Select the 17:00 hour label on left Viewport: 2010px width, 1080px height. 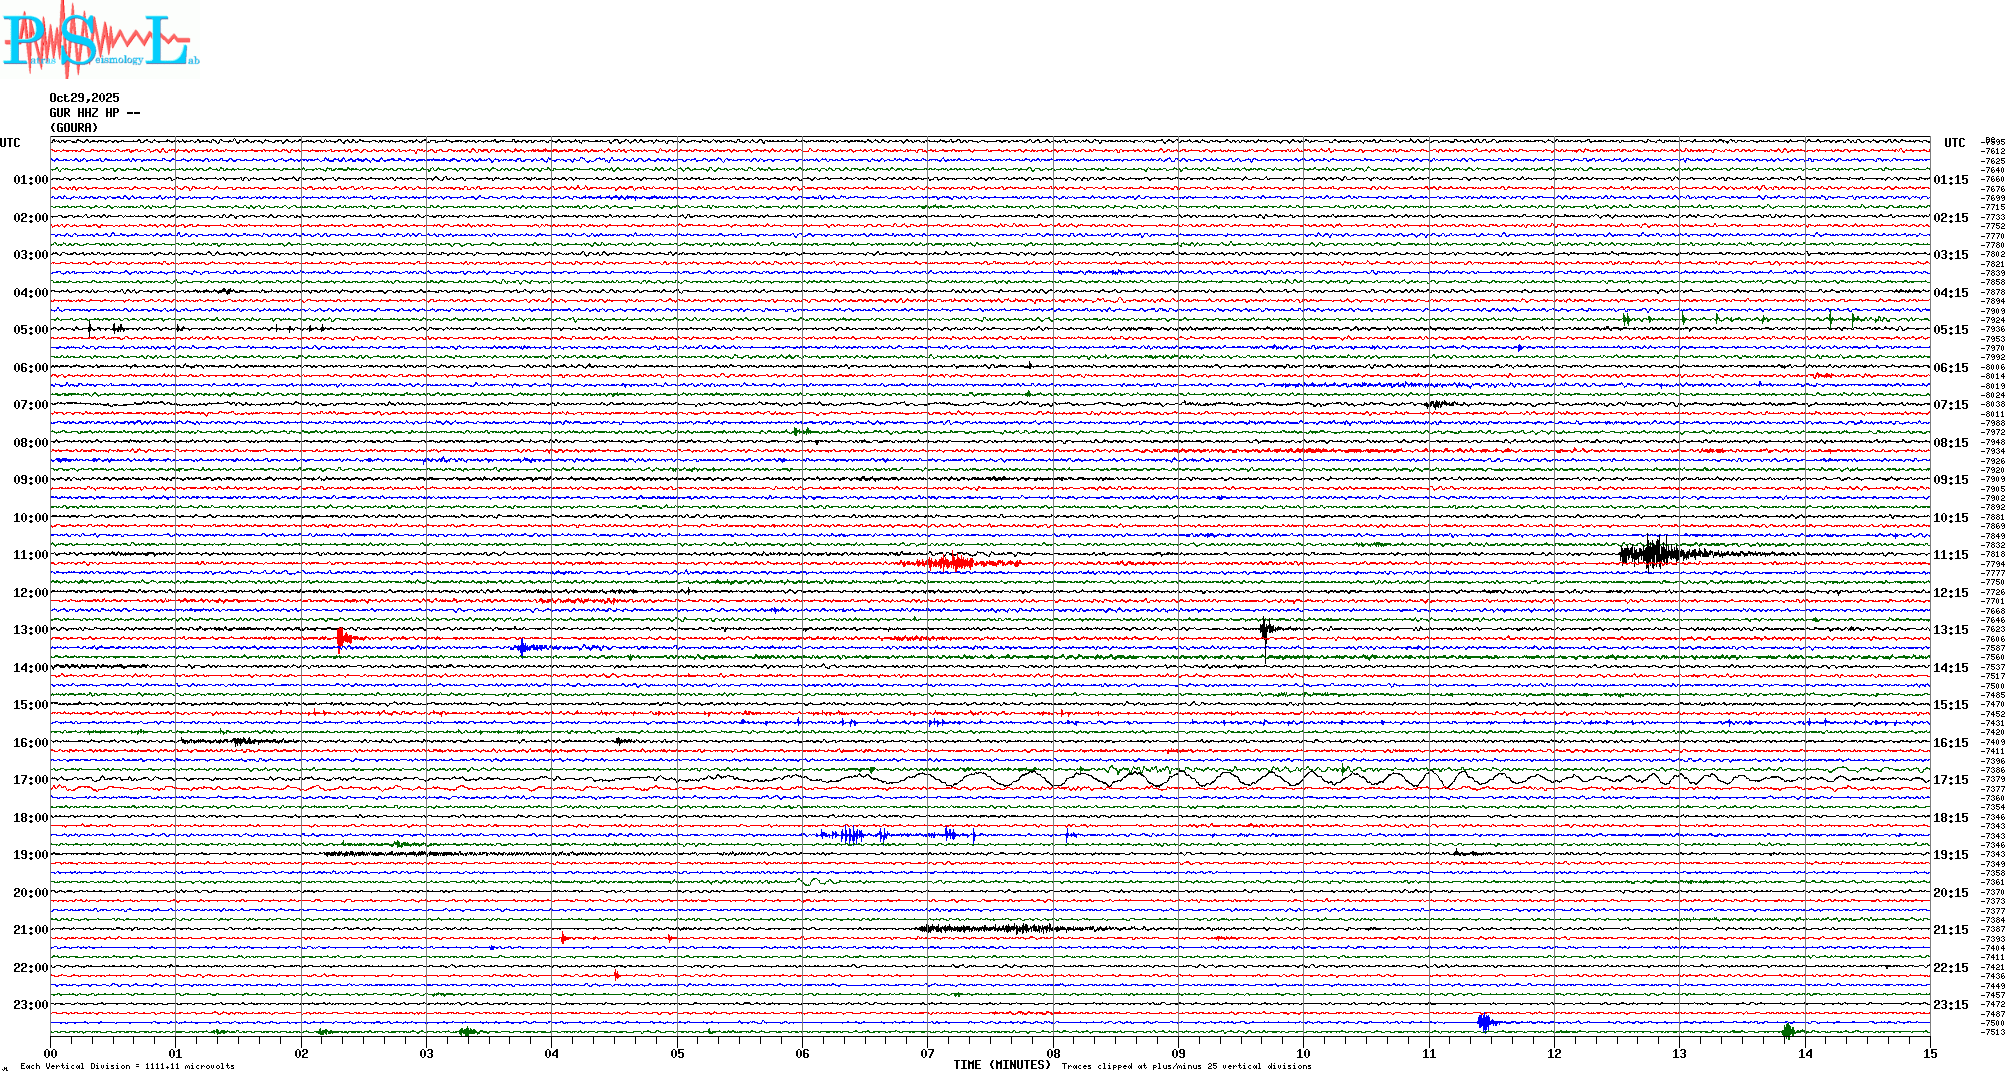30,780
